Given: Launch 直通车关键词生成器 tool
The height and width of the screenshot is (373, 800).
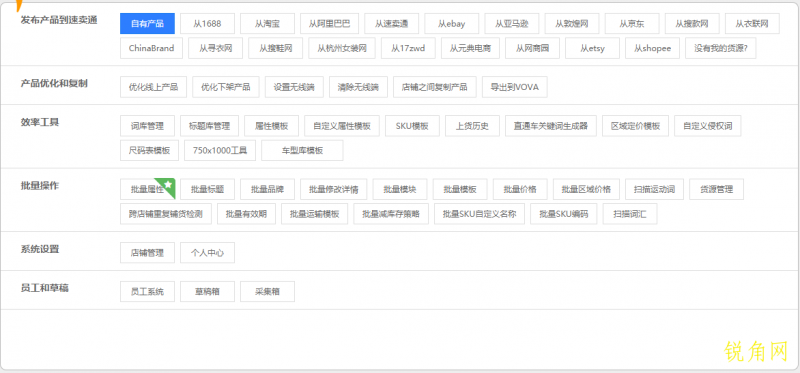Looking at the screenshot, I should click(x=551, y=126).
